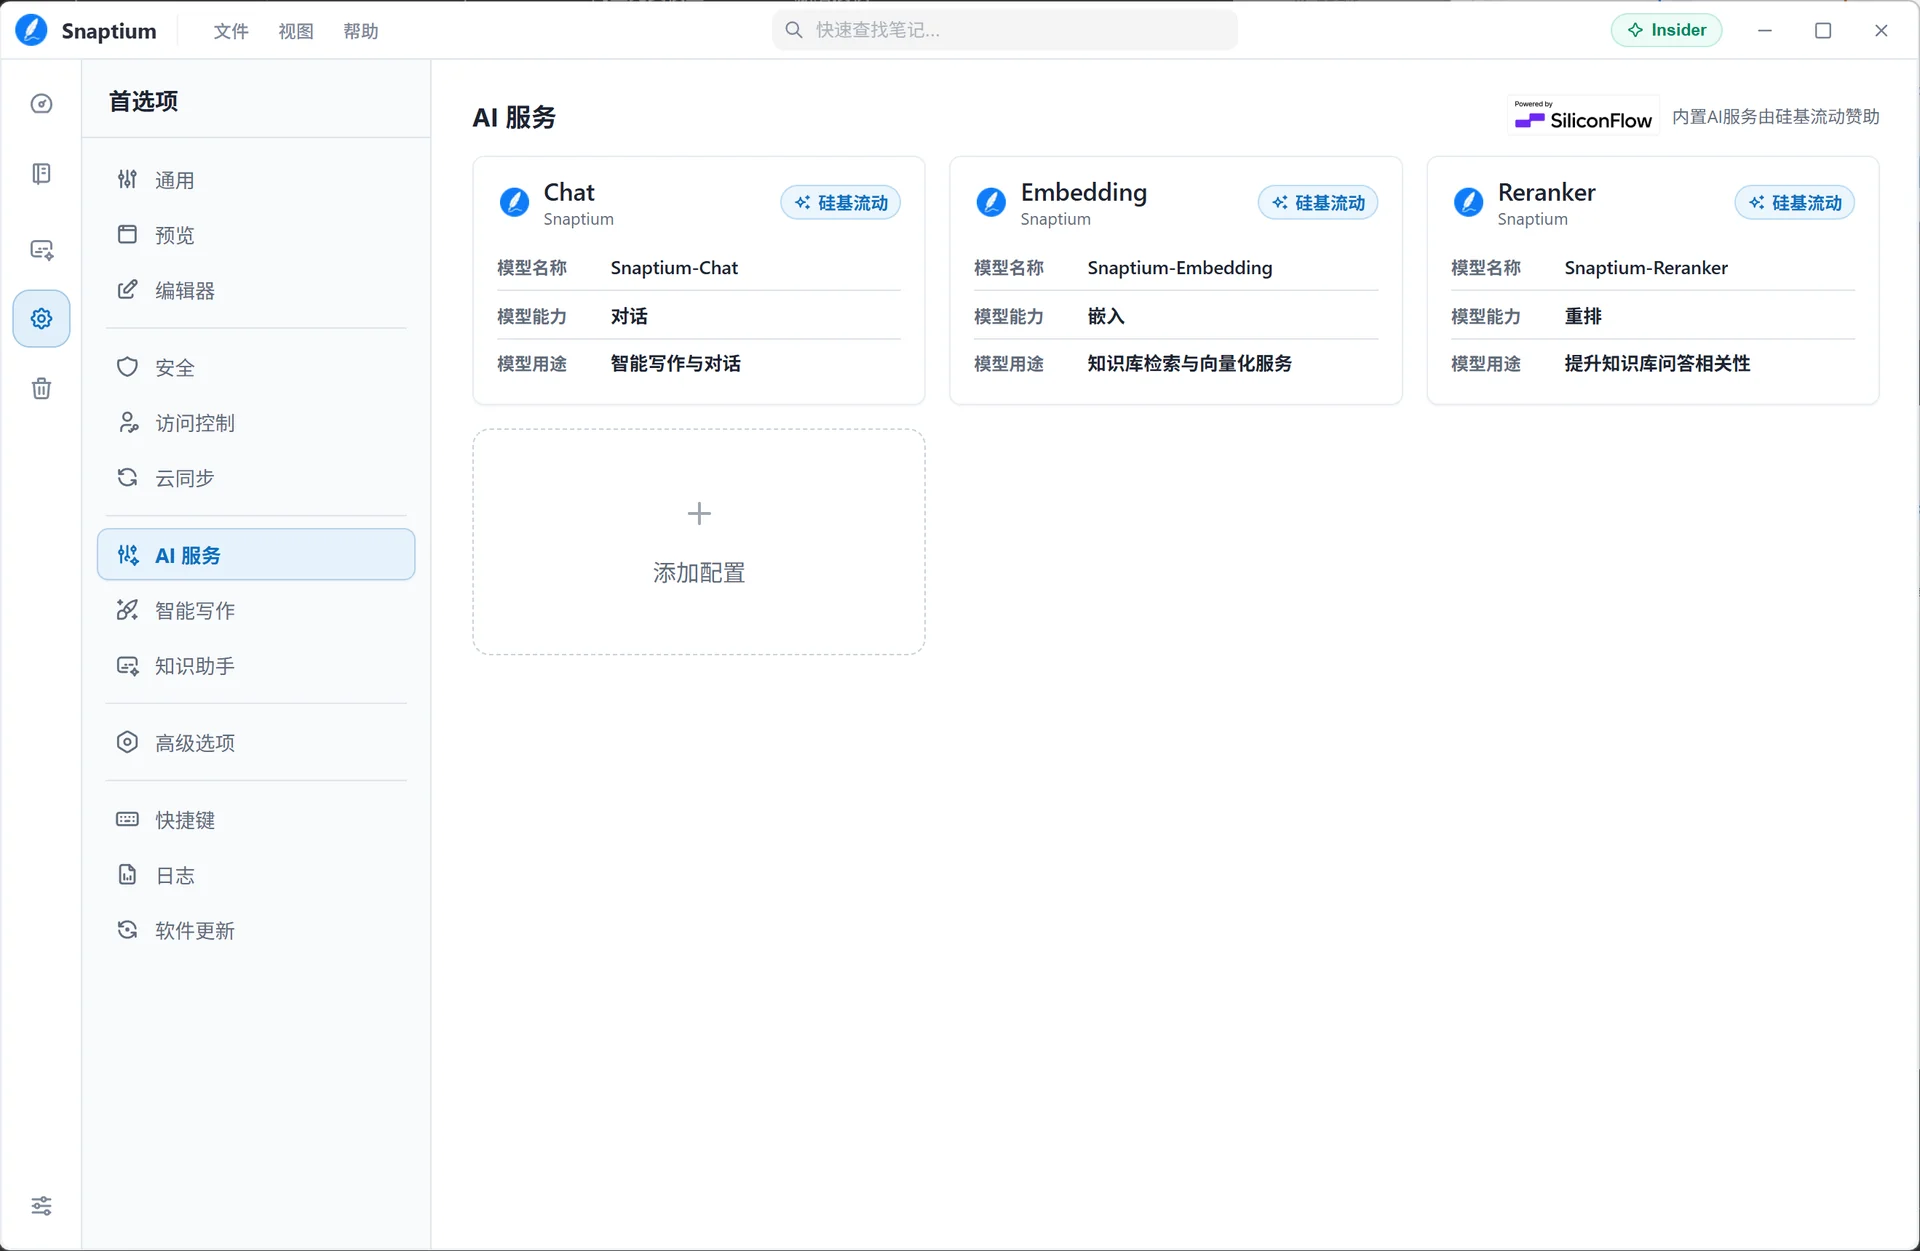
Task: Click the Snaptium-Reranker model name value
Action: pyautogui.click(x=1646, y=268)
